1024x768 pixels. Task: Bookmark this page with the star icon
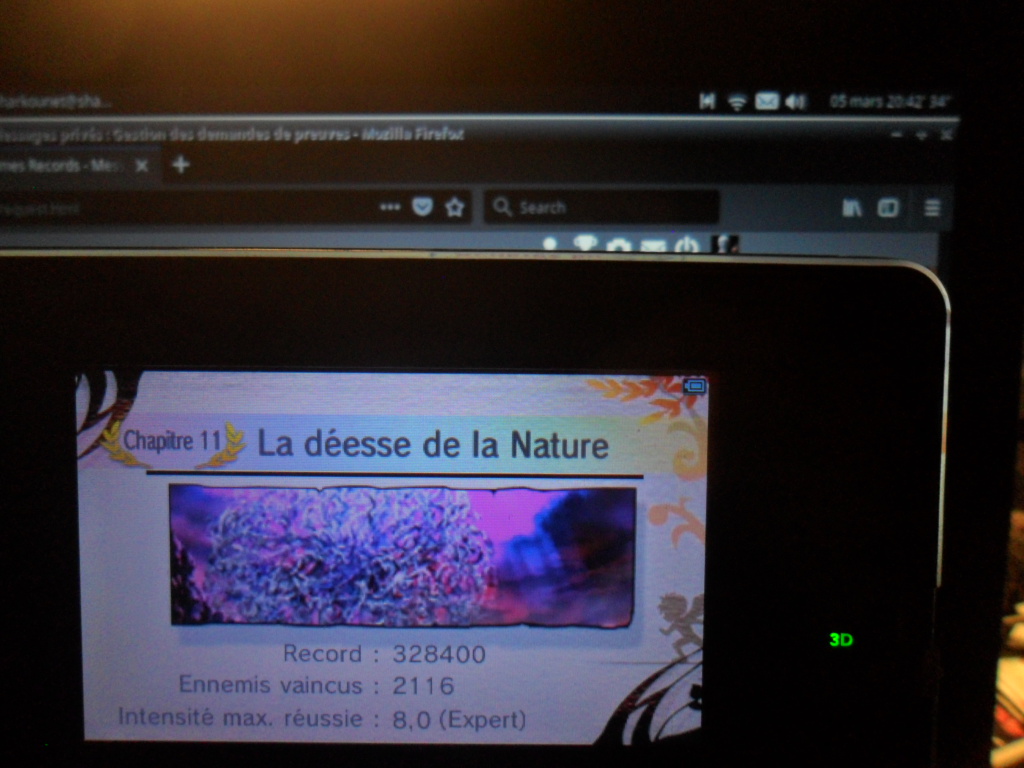click(455, 207)
